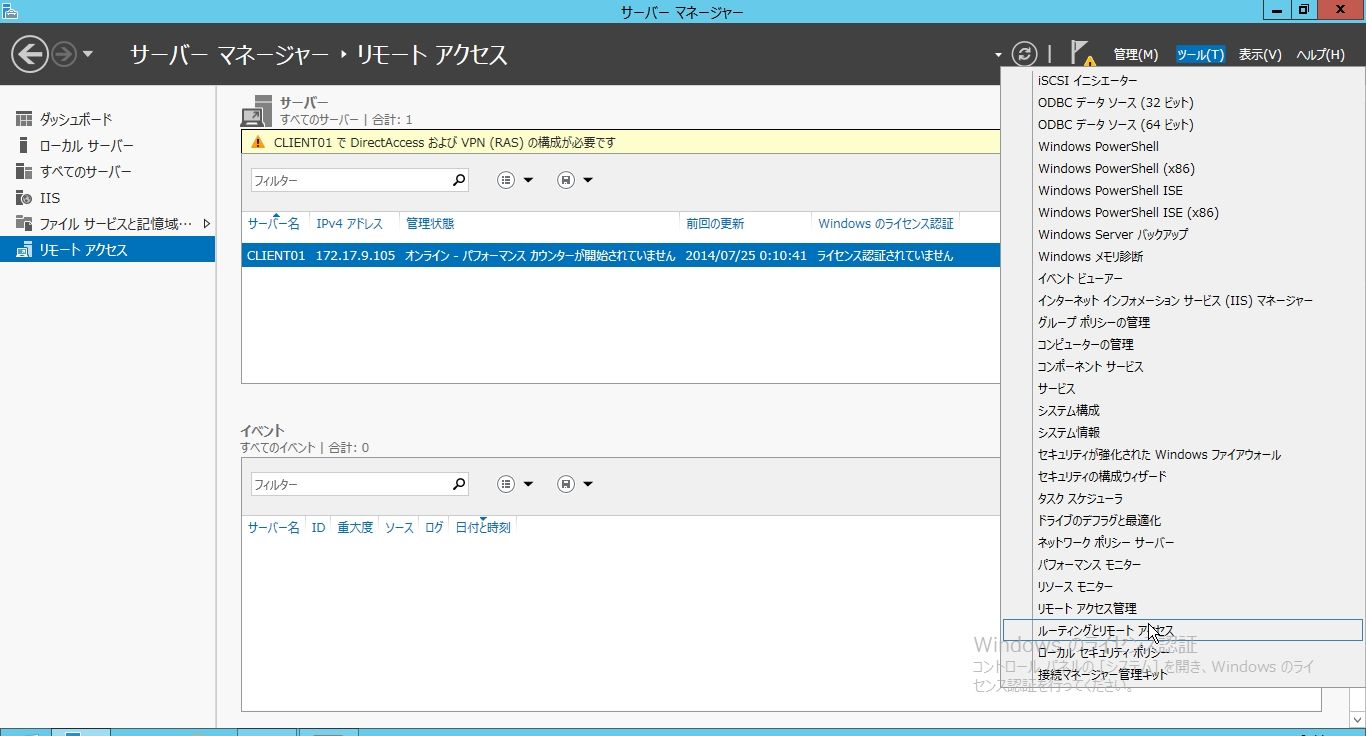
Task: Open サービス from the tools menu
Action: pos(1183,389)
